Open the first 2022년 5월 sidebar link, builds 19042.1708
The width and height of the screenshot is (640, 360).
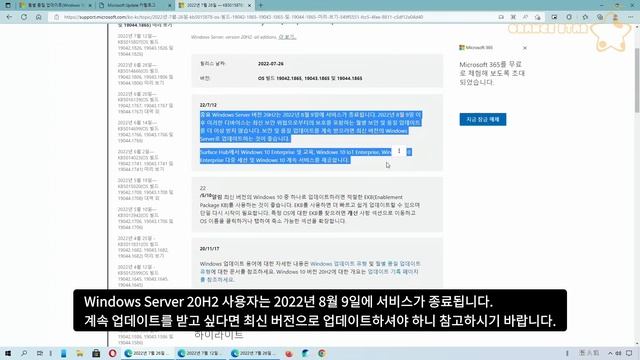[x=145, y=189]
